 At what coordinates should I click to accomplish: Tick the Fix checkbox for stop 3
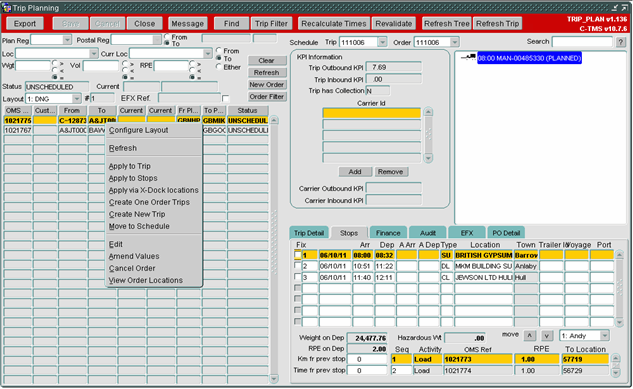(x=298, y=277)
